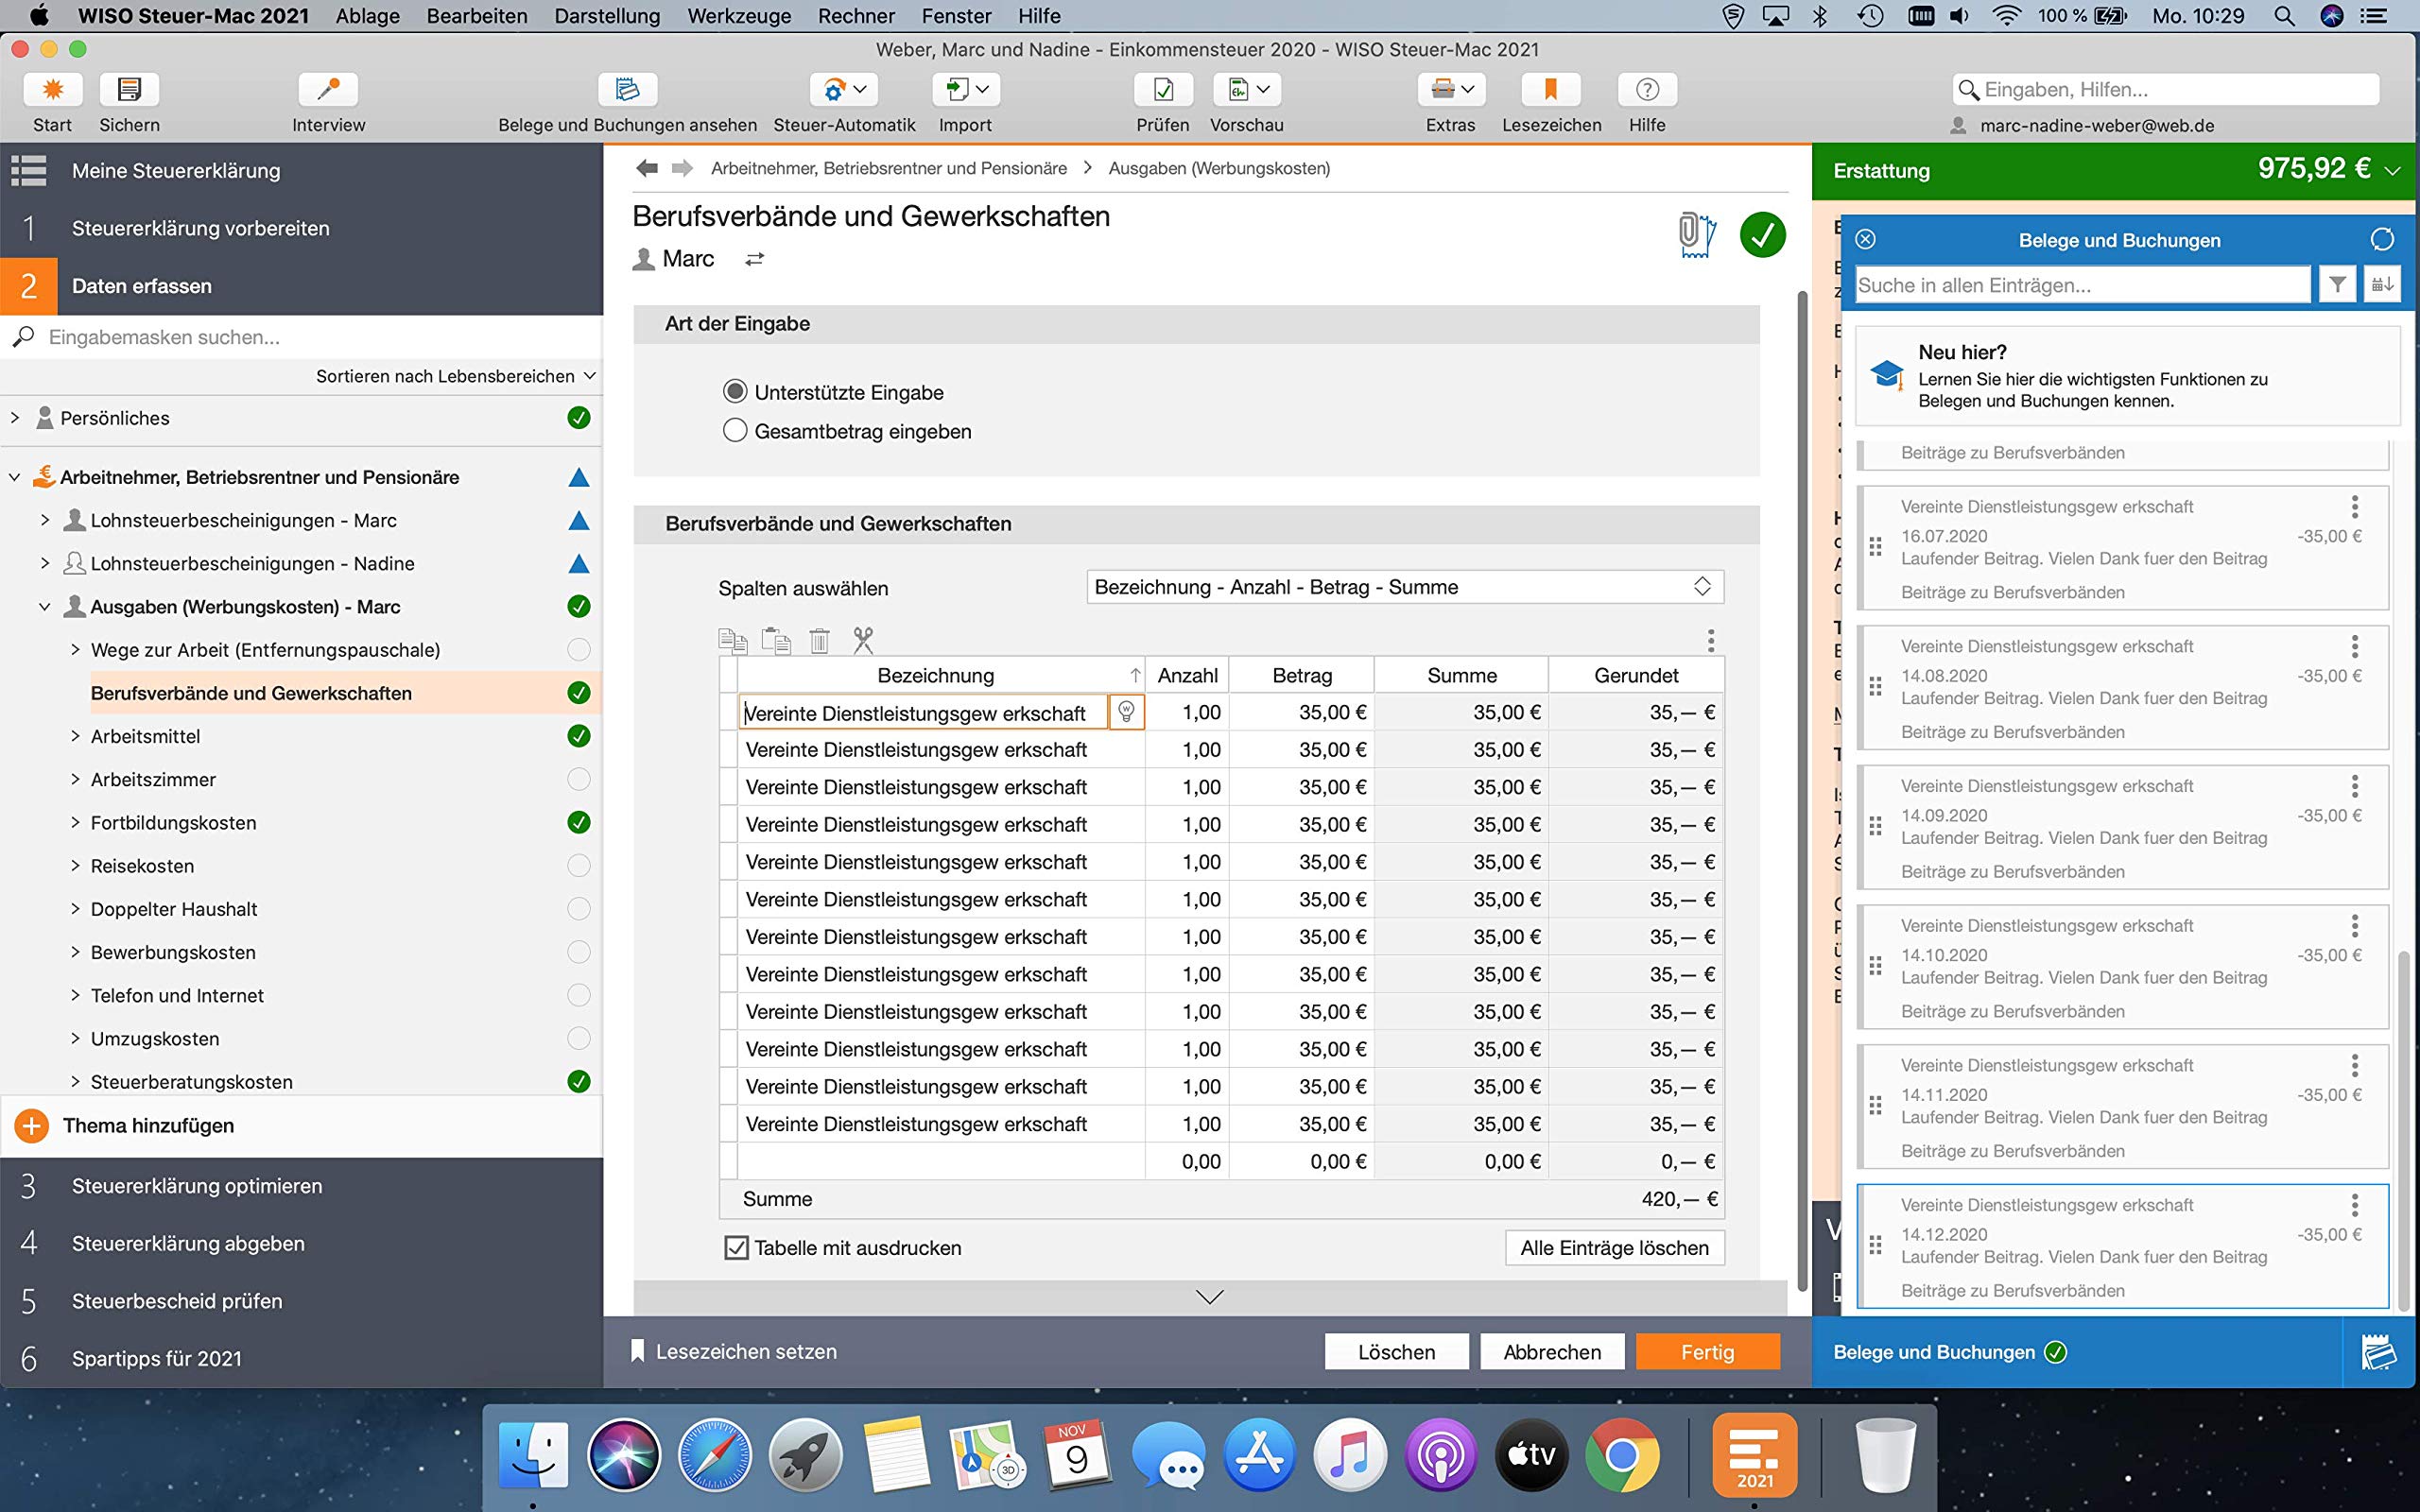Go back with the left navigation arrow
Viewport: 2420px width, 1512px height.
coord(647,168)
